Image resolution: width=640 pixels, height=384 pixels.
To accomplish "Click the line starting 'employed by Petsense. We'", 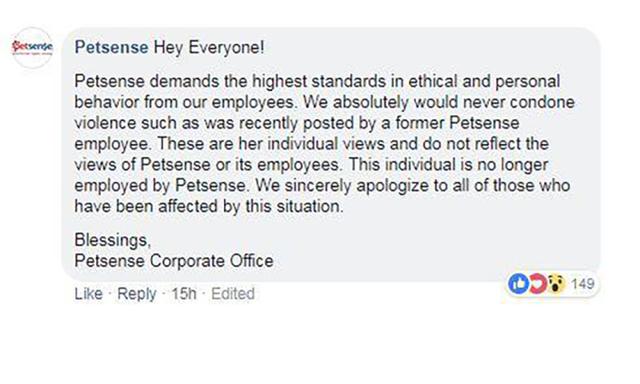I will [x=322, y=185].
